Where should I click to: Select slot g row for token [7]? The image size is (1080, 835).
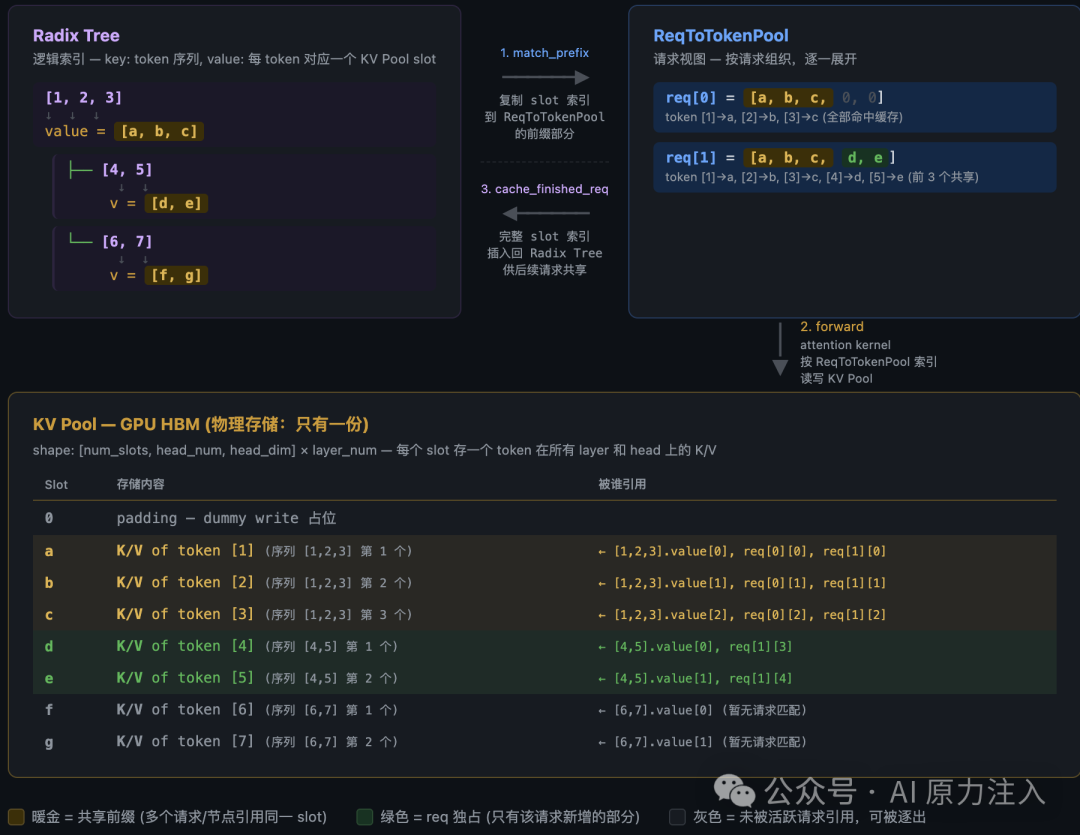pyautogui.click(x=544, y=742)
